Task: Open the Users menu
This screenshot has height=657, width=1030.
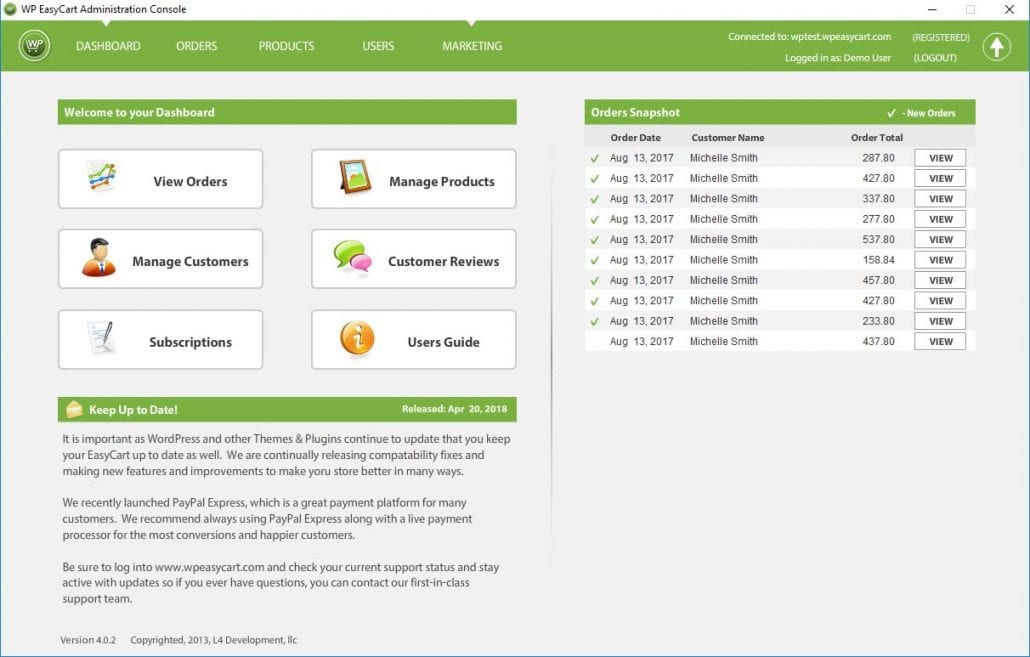Action: coord(378,46)
